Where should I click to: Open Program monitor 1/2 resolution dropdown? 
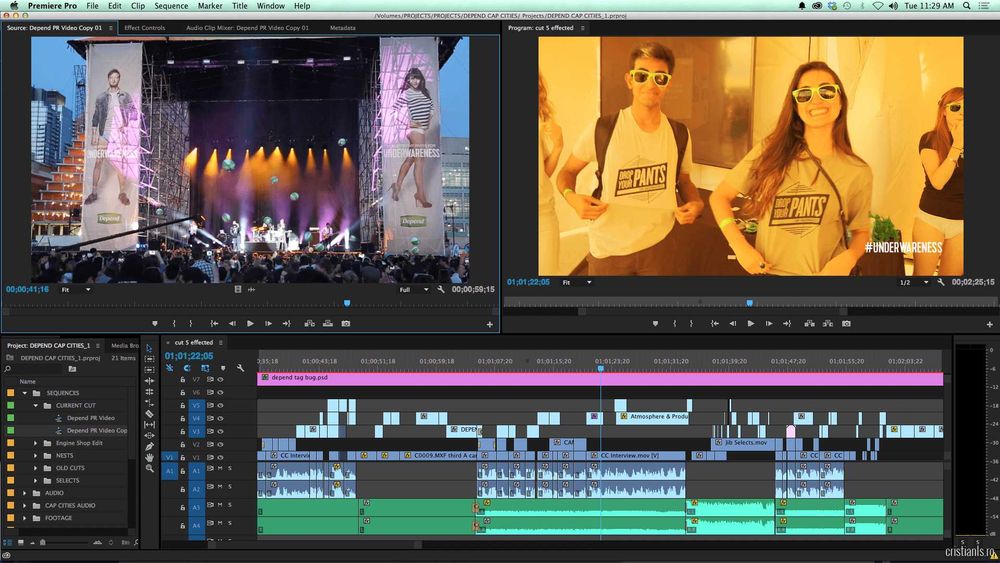point(912,283)
